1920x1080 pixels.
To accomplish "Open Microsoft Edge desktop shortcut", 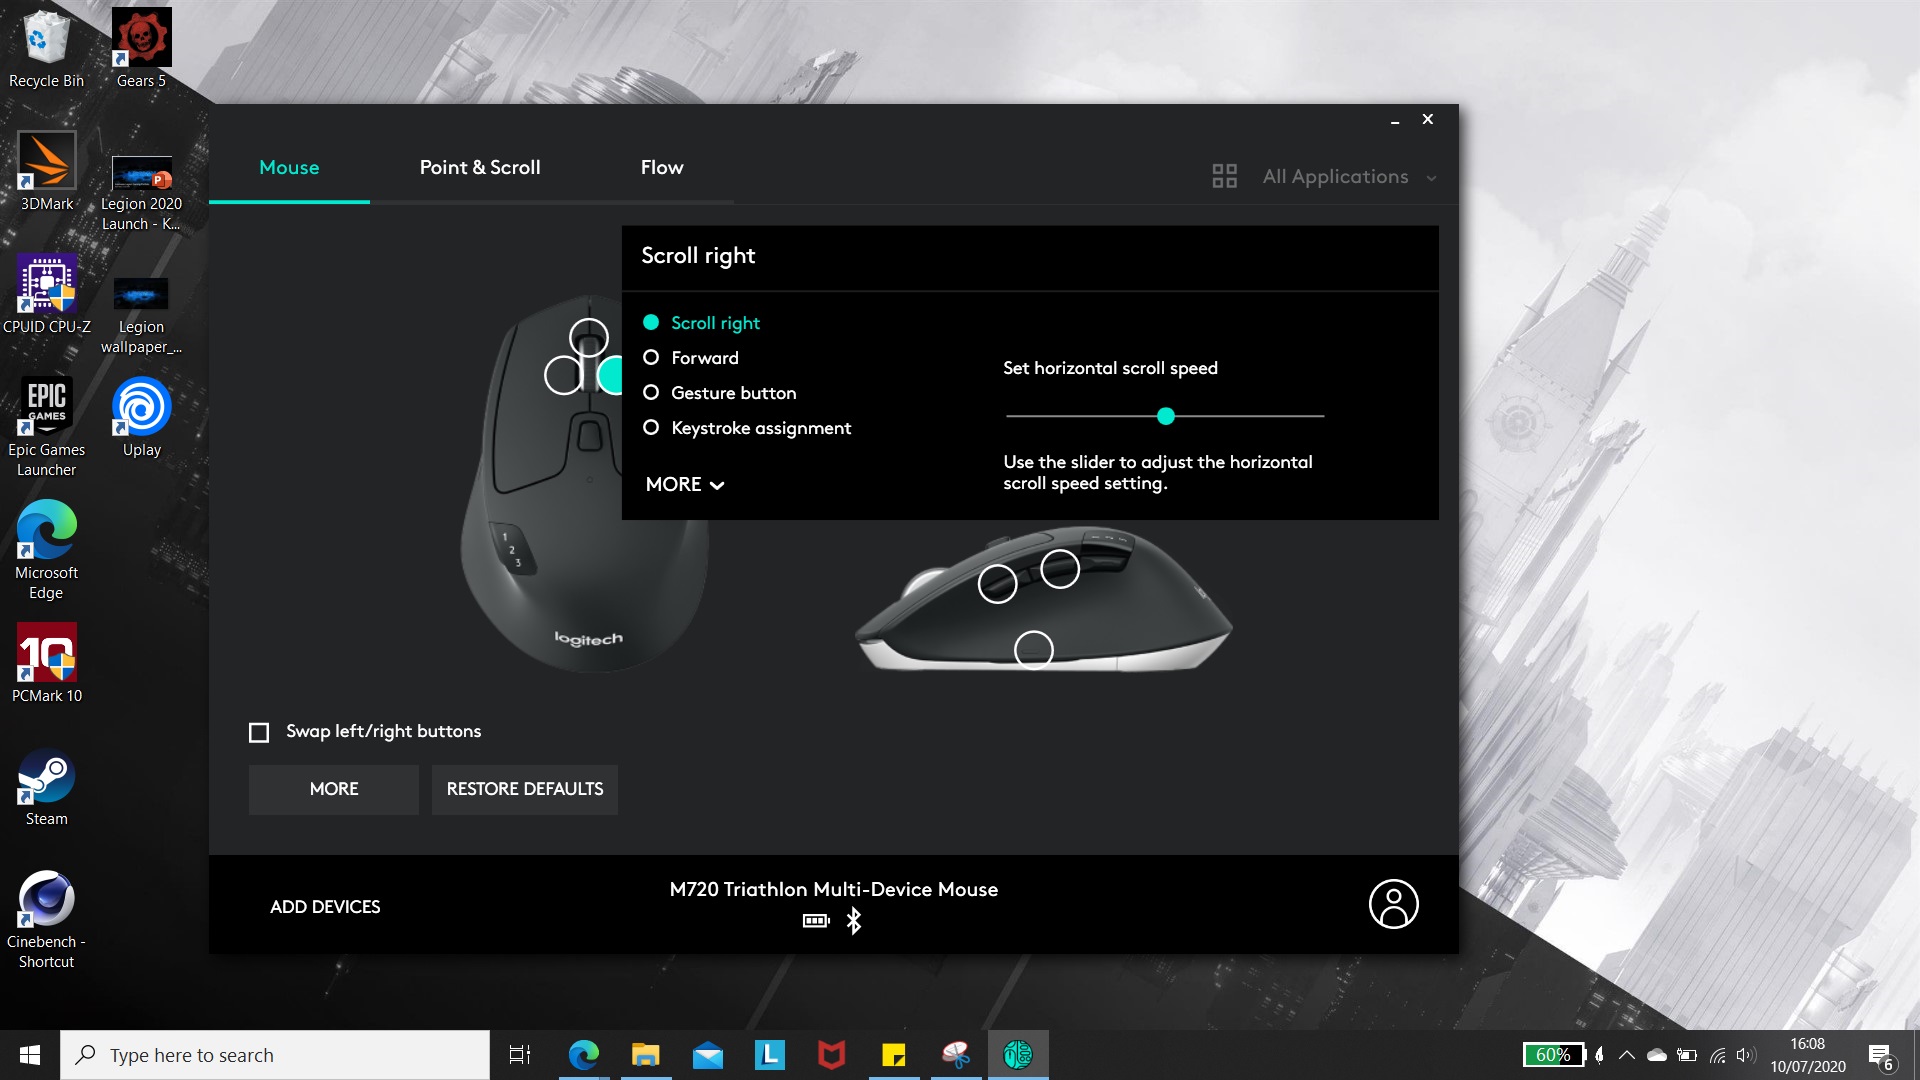I will tap(46, 550).
